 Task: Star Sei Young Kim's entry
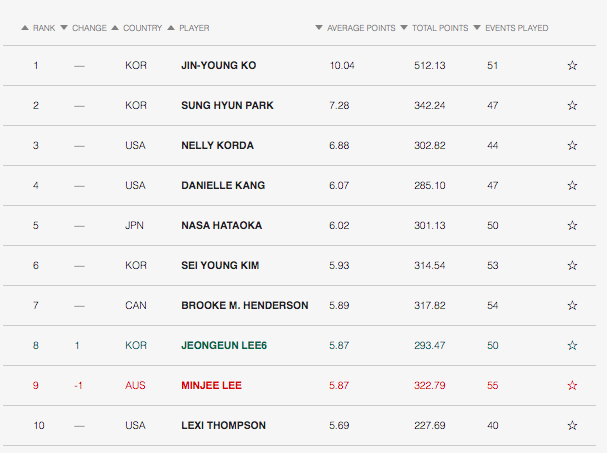(x=572, y=266)
